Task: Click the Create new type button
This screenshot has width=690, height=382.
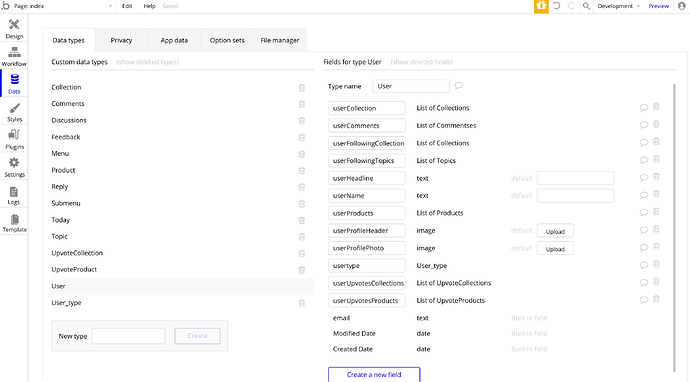Action: click(198, 336)
